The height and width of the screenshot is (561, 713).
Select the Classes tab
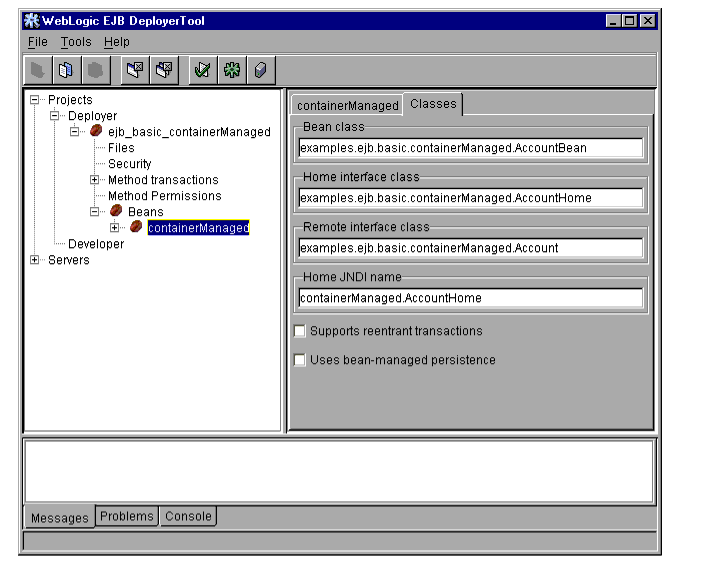pyautogui.click(x=433, y=104)
